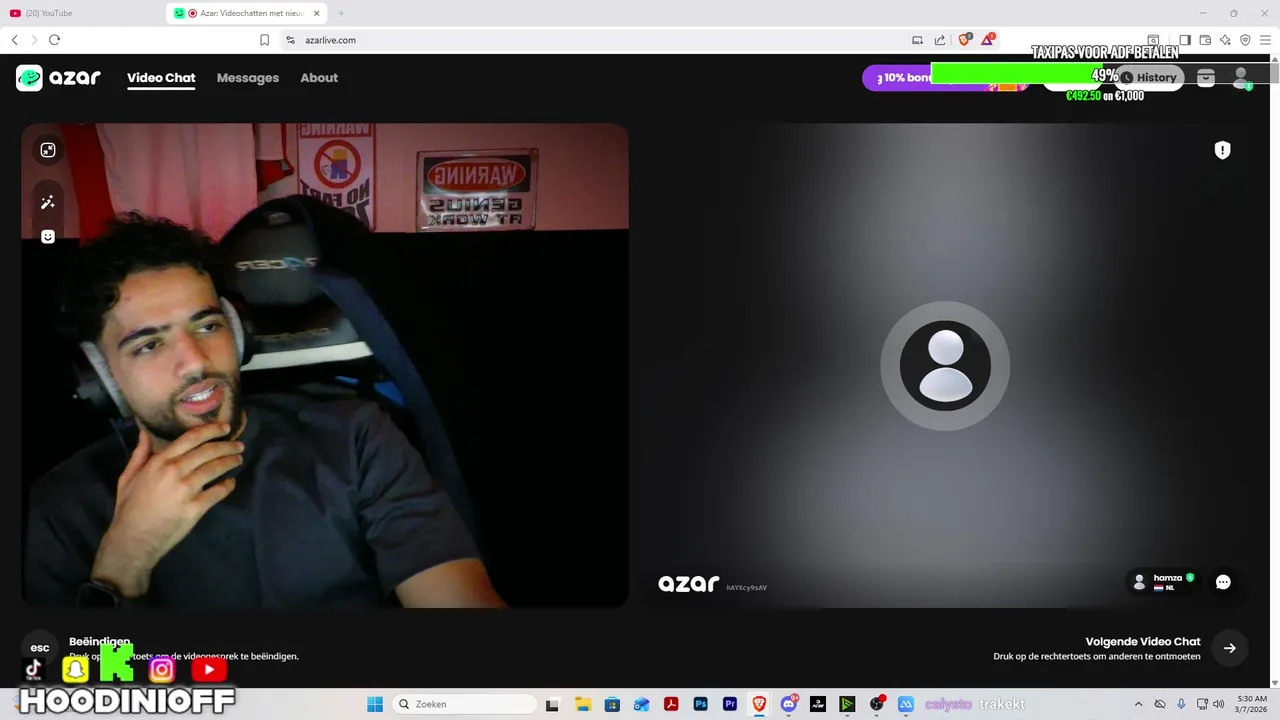1280x720 pixels.
Task: Show hidden system tray icons
Action: click(1138, 704)
